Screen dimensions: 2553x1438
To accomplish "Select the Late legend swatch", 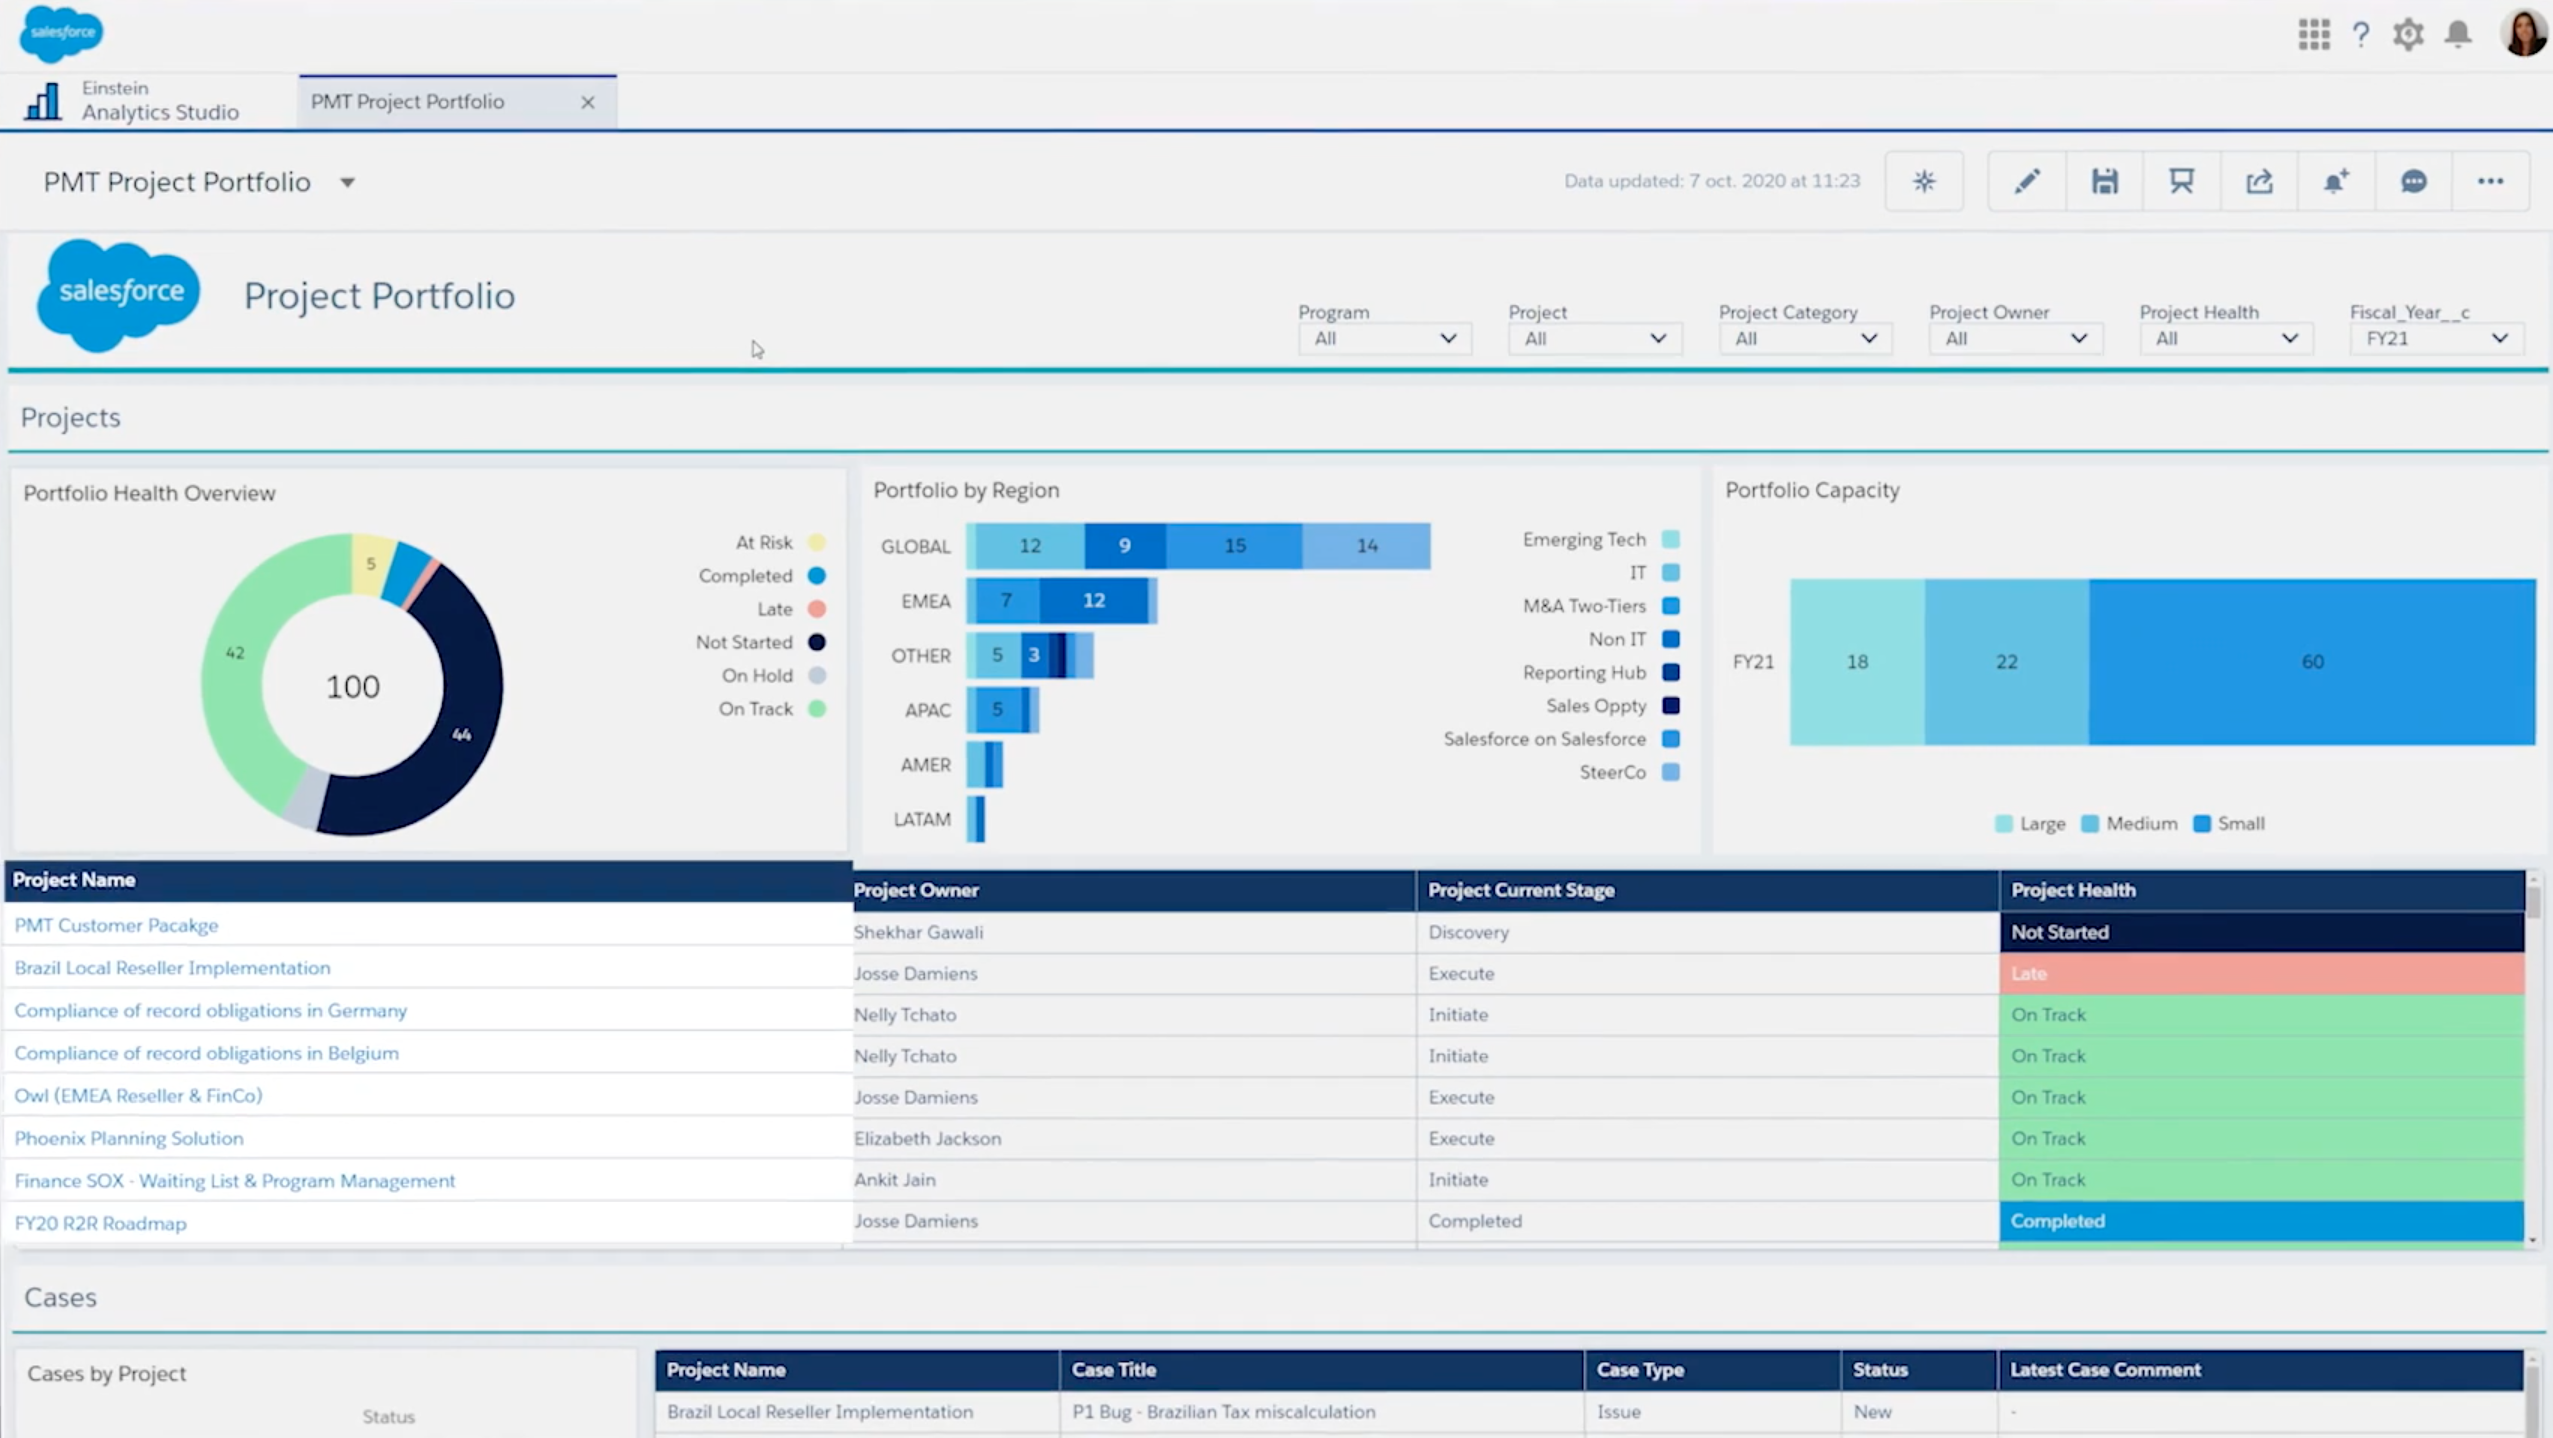I will click(817, 609).
